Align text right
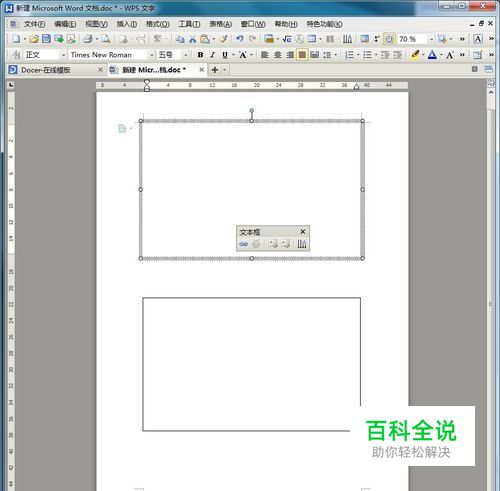 [290, 55]
